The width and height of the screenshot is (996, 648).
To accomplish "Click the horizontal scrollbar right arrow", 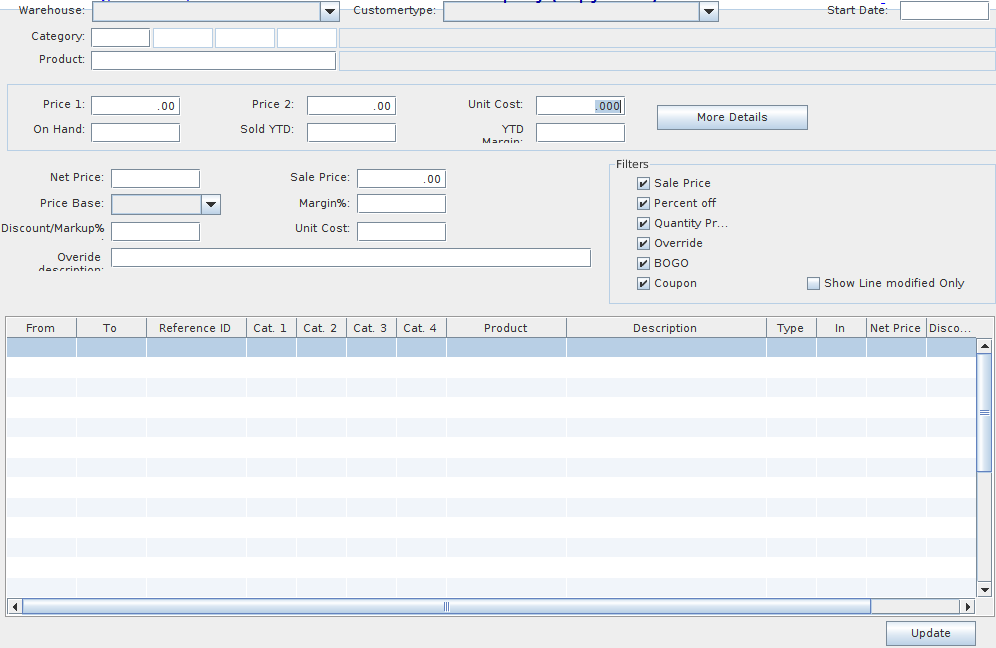I will pos(966,606).
